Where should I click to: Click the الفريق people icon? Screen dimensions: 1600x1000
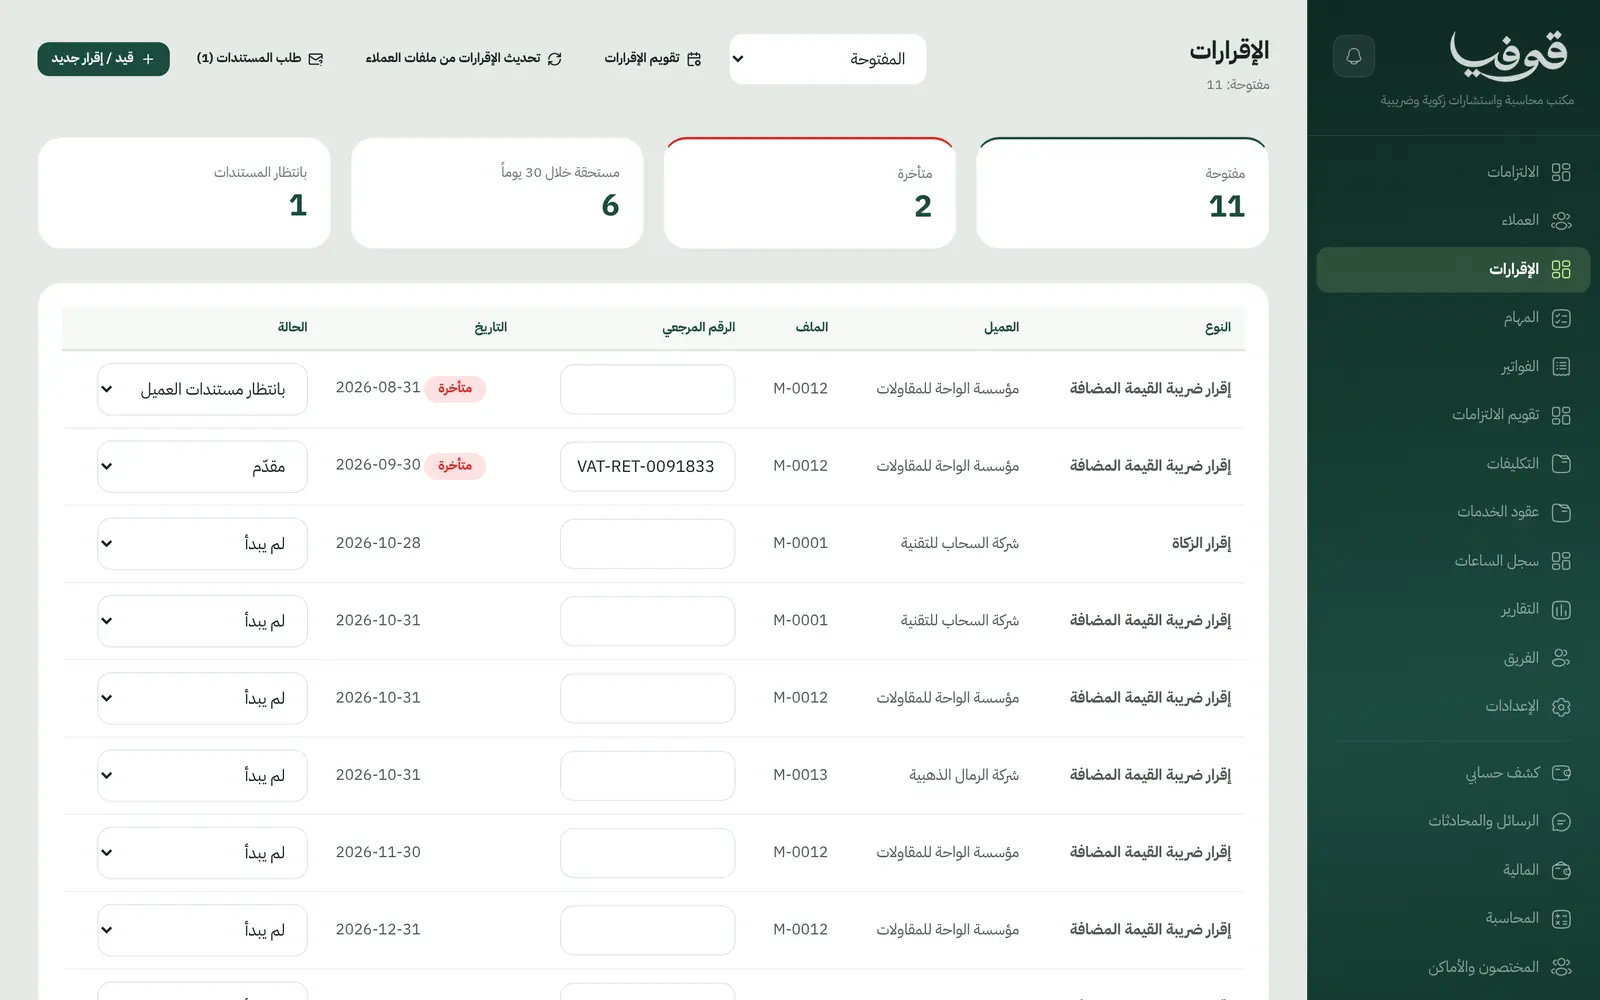tap(1561, 658)
